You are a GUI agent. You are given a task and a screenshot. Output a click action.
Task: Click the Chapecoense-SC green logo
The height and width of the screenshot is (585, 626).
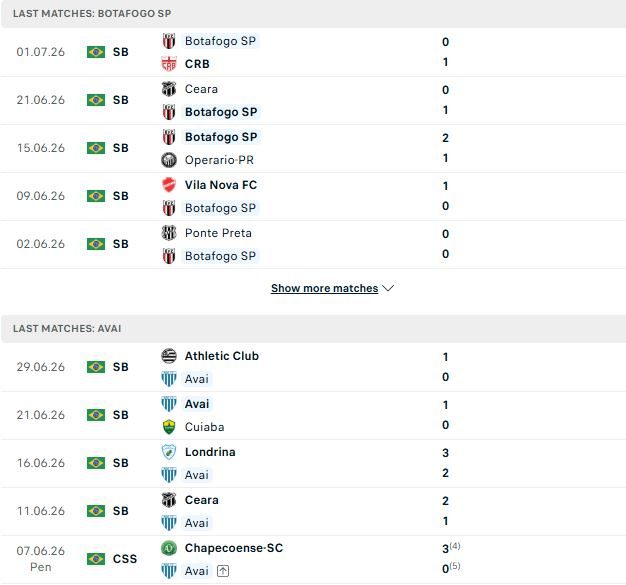[169, 548]
